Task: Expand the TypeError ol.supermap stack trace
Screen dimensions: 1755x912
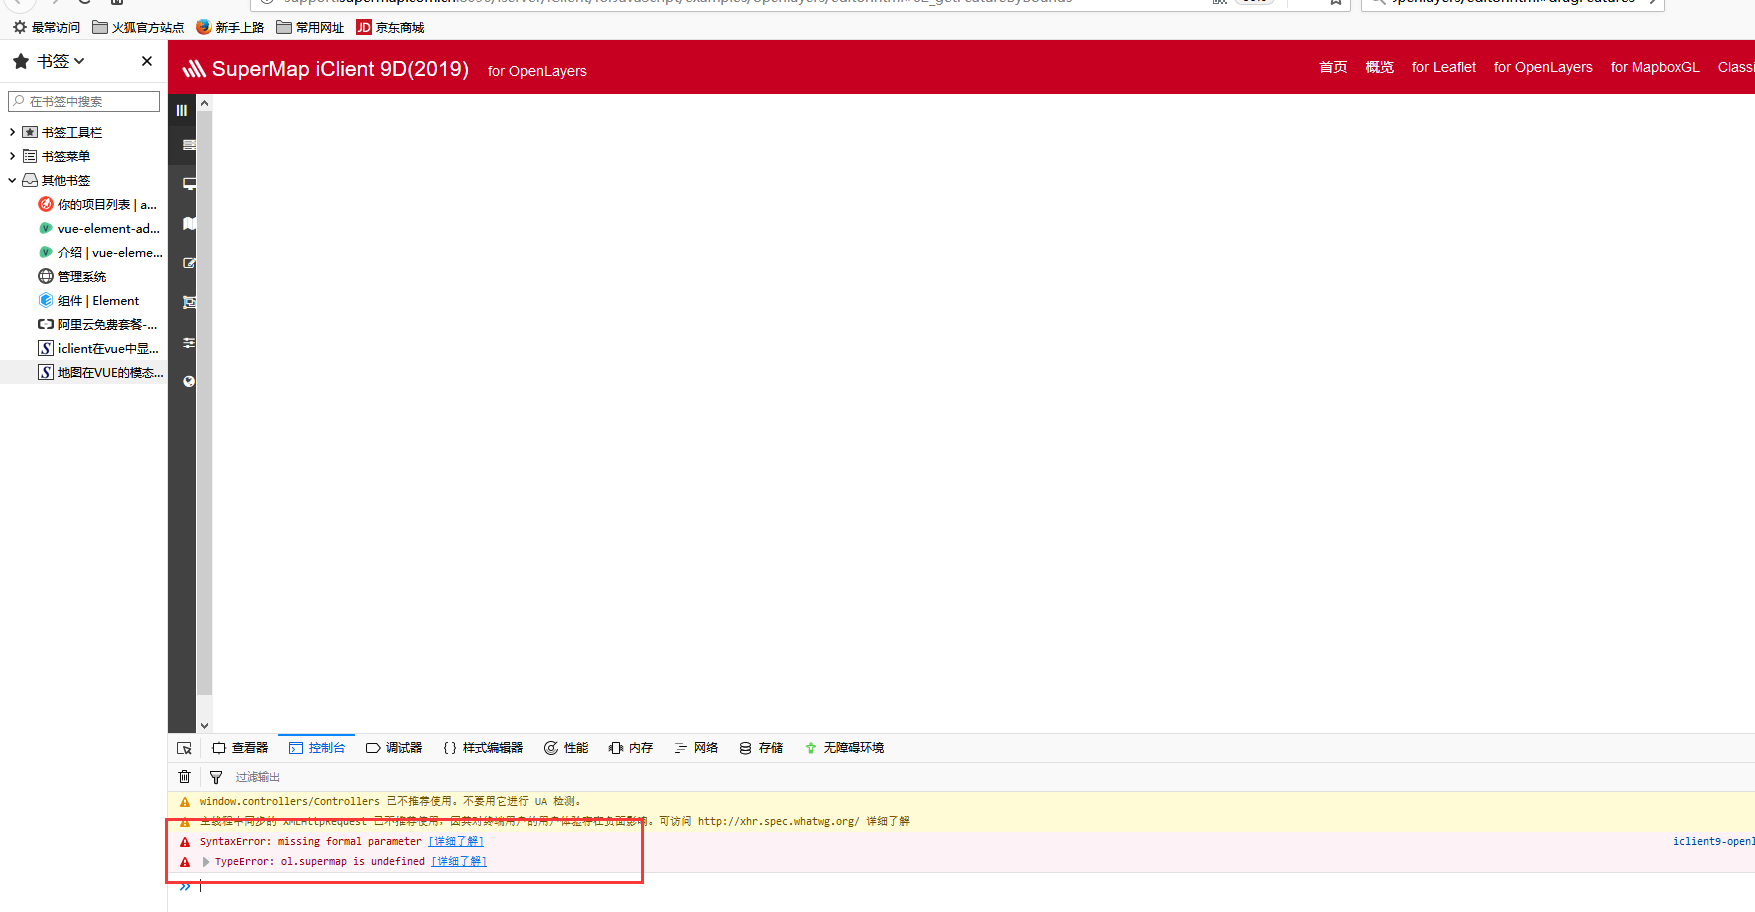Action: 206,862
